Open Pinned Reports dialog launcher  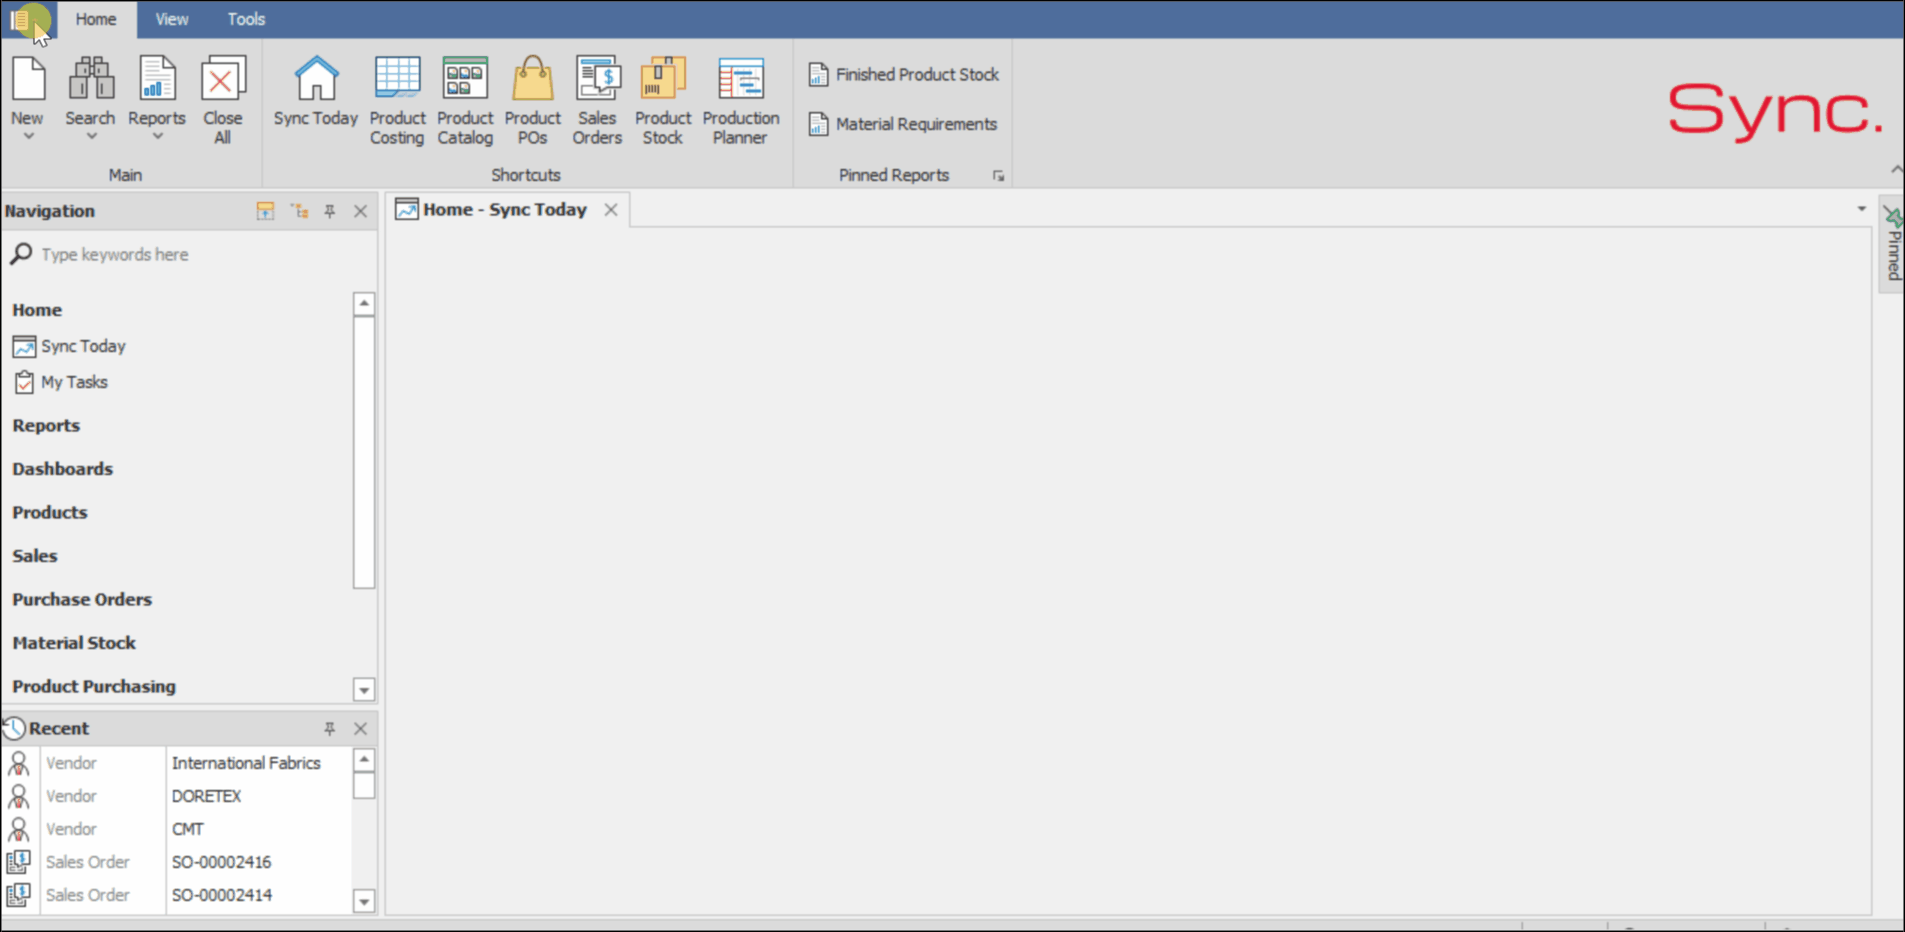click(998, 176)
